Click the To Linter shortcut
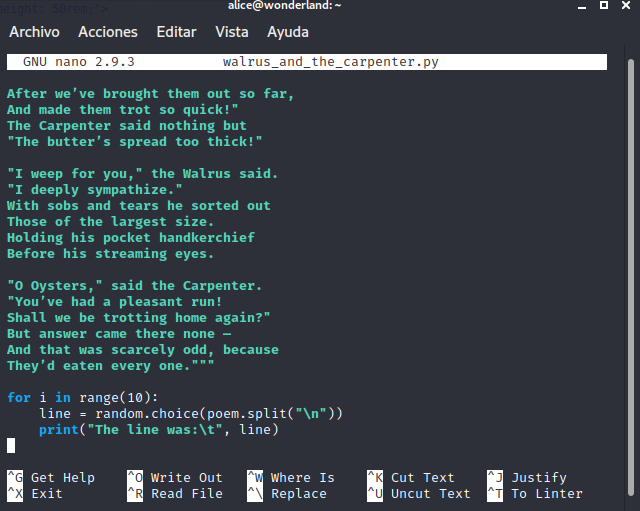Image resolution: width=640 pixels, height=511 pixels. click(546, 494)
